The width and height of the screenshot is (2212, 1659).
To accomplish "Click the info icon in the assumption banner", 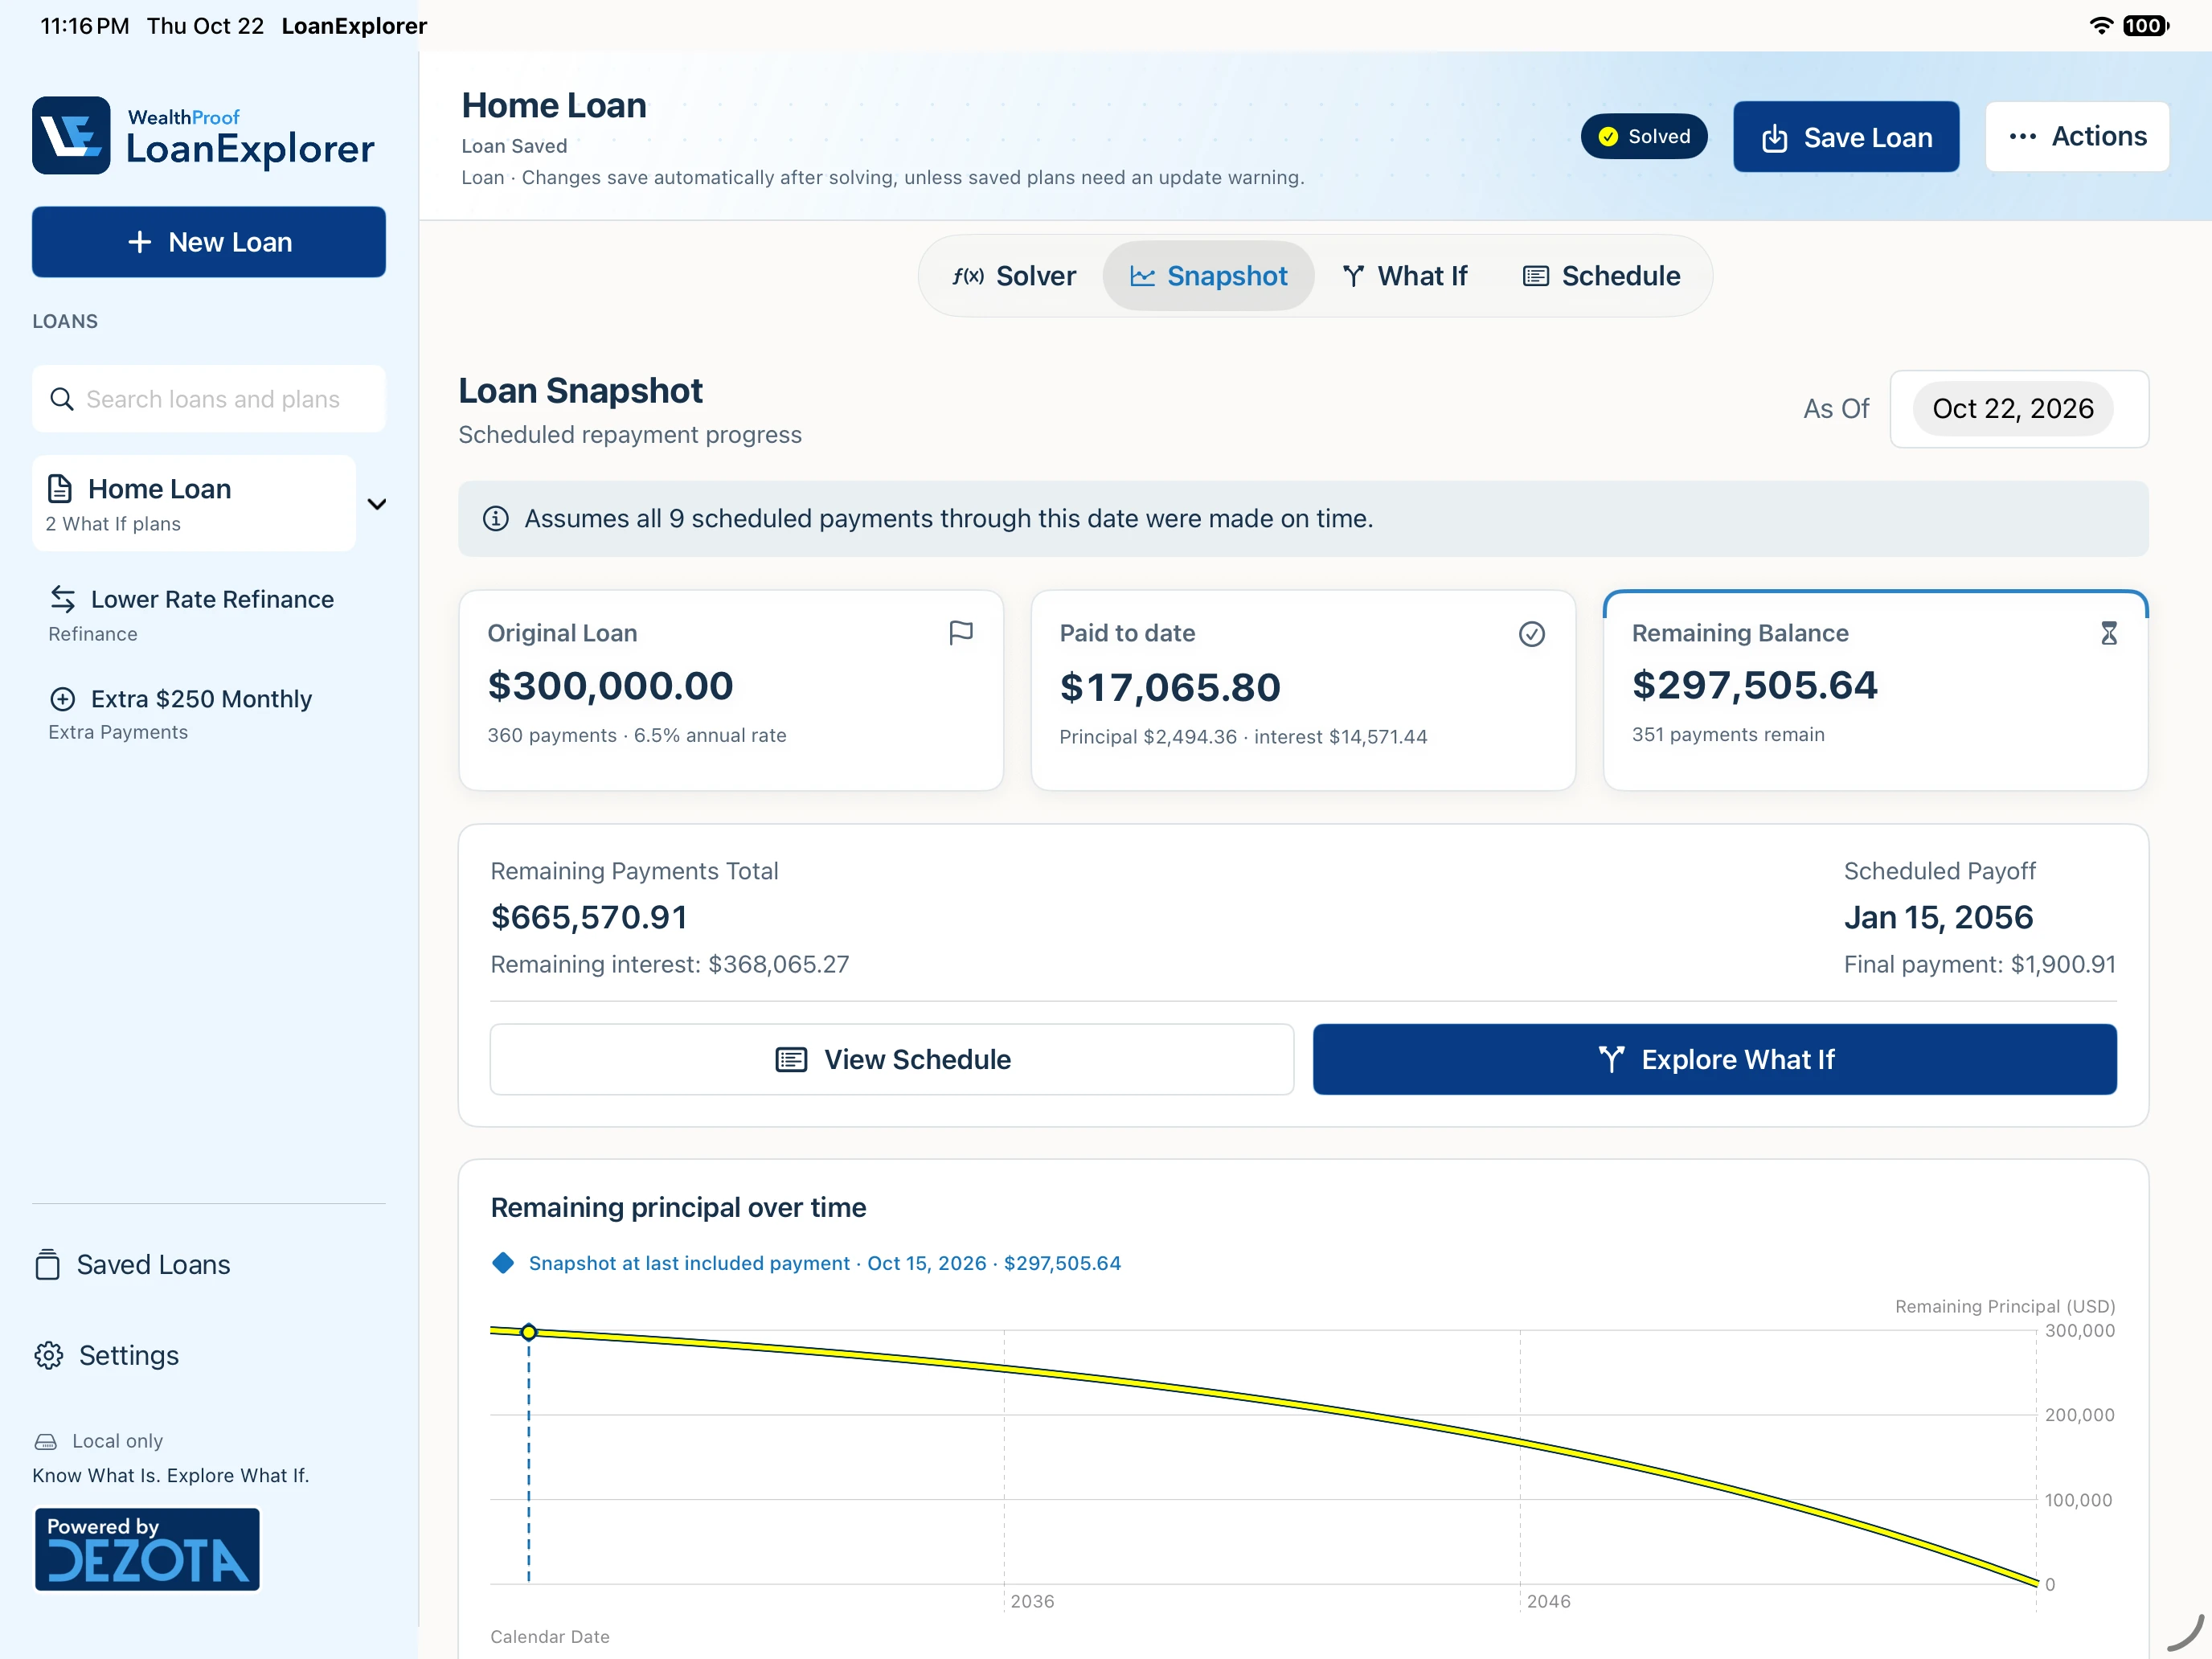I will point(495,519).
